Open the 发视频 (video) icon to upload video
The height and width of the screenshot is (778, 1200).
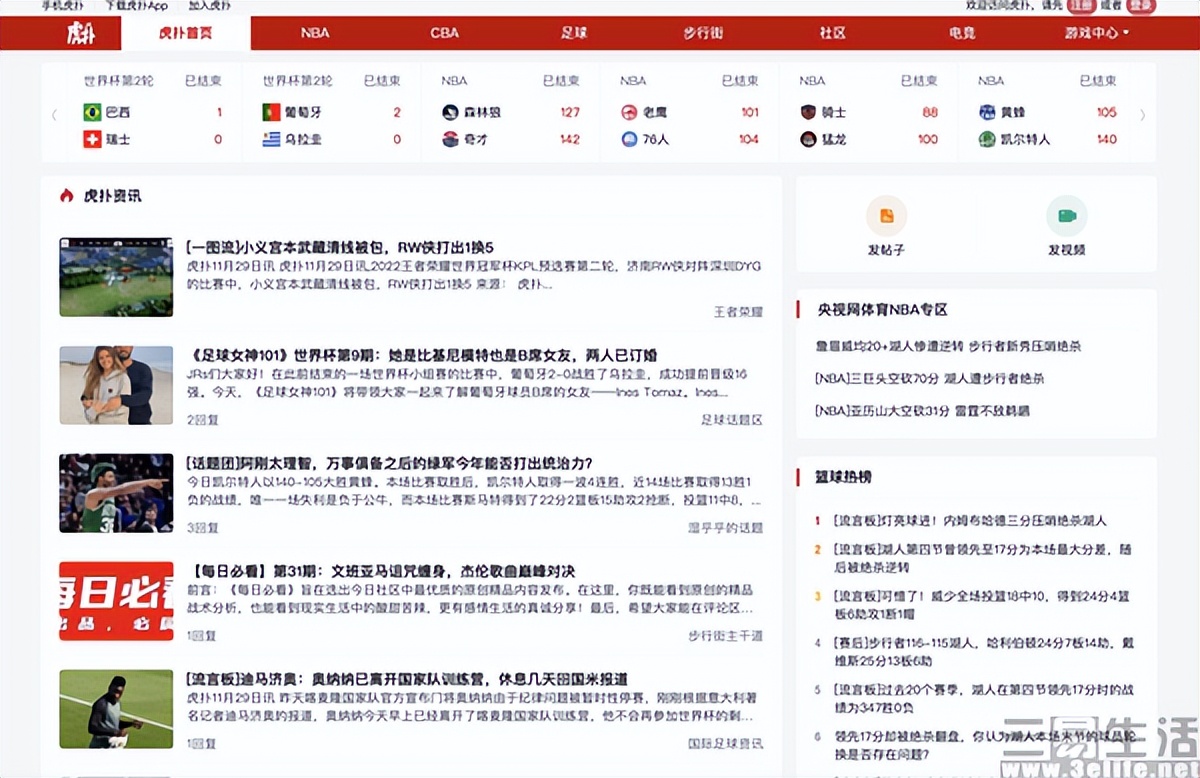coord(1068,215)
